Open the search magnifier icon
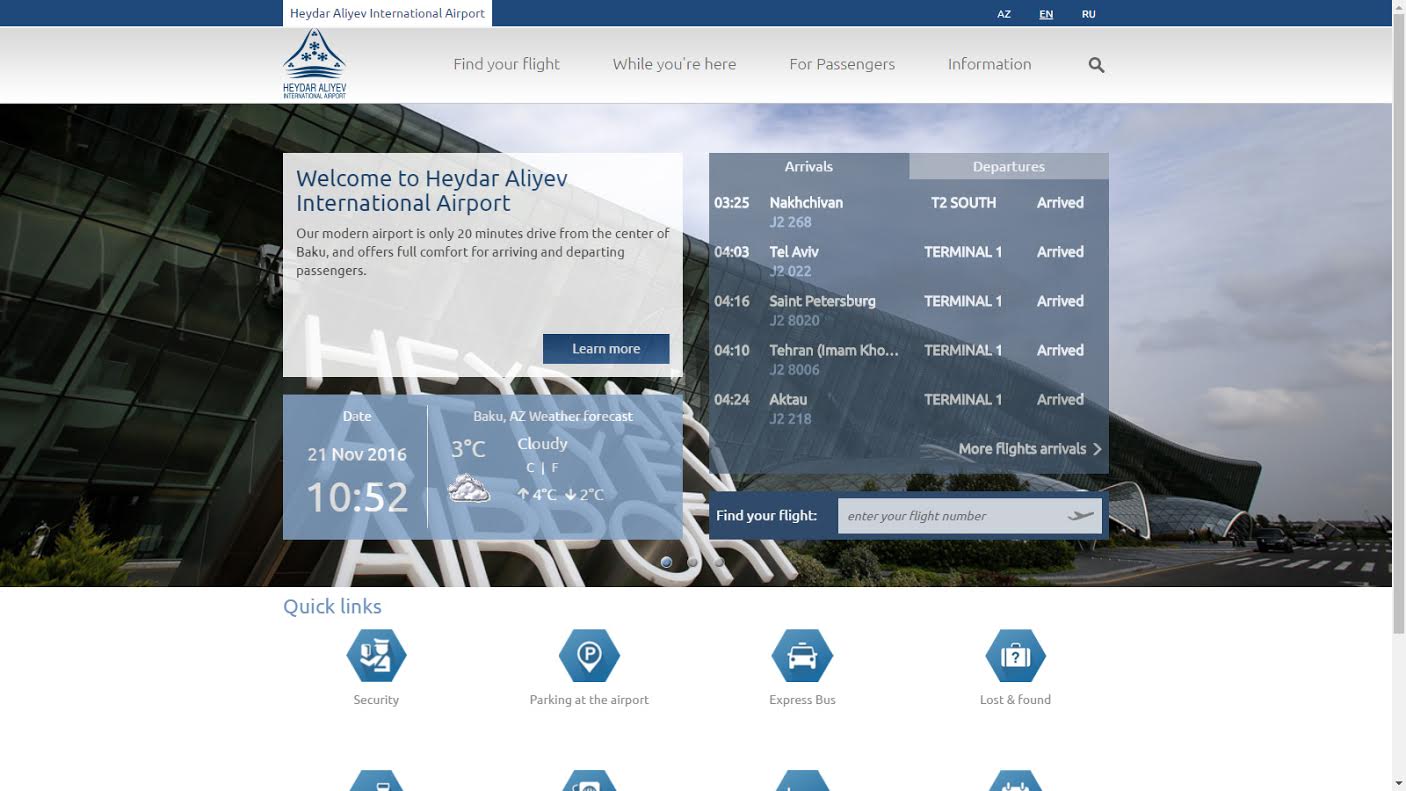Image resolution: width=1406 pixels, height=791 pixels. pyautogui.click(x=1096, y=65)
